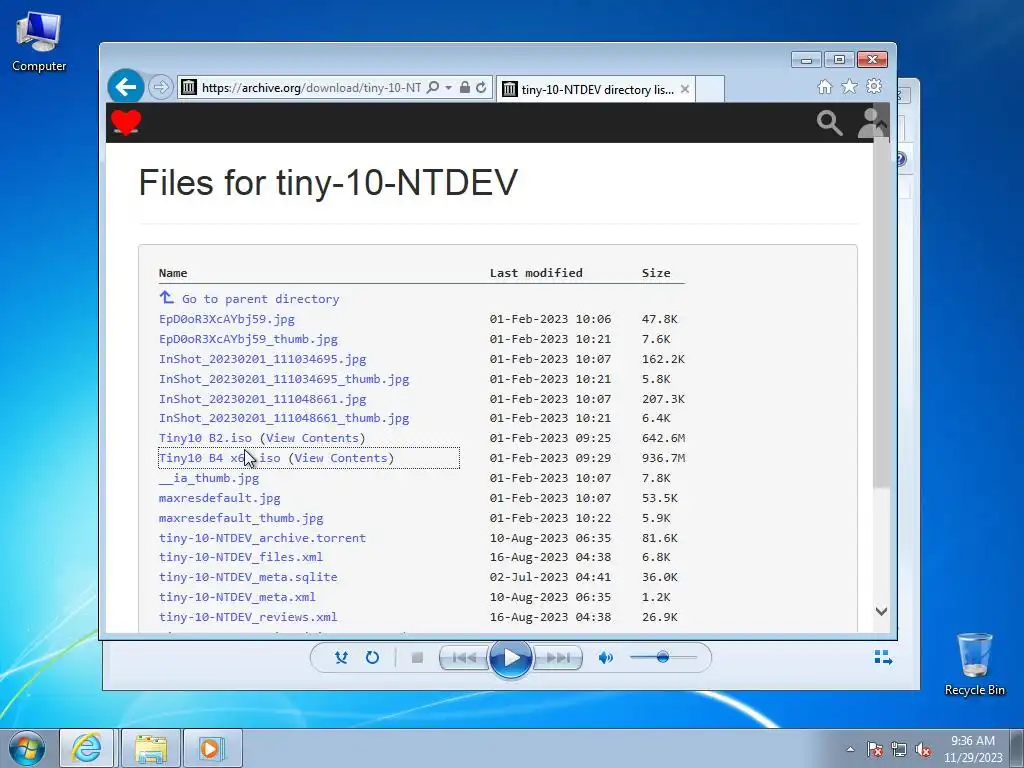View Contents of Tiny10 B4 iso

coord(342,458)
